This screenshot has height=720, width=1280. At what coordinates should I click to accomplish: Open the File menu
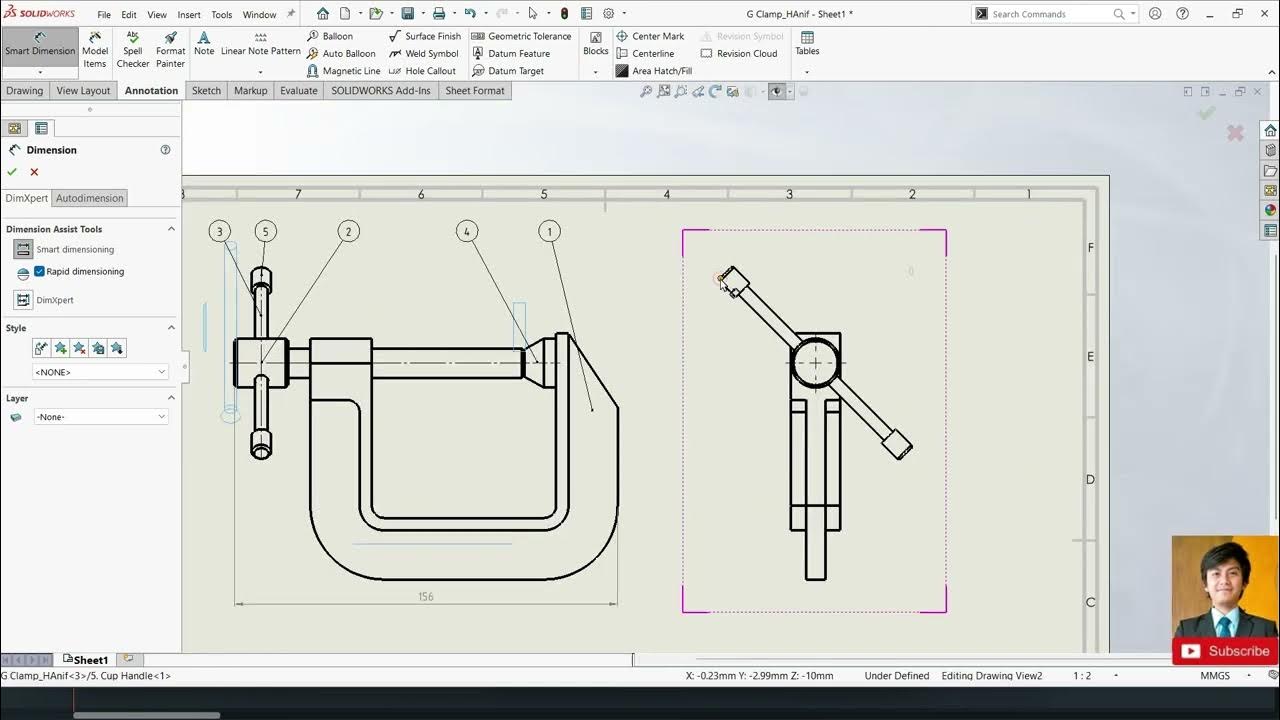pyautogui.click(x=104, y=15)
